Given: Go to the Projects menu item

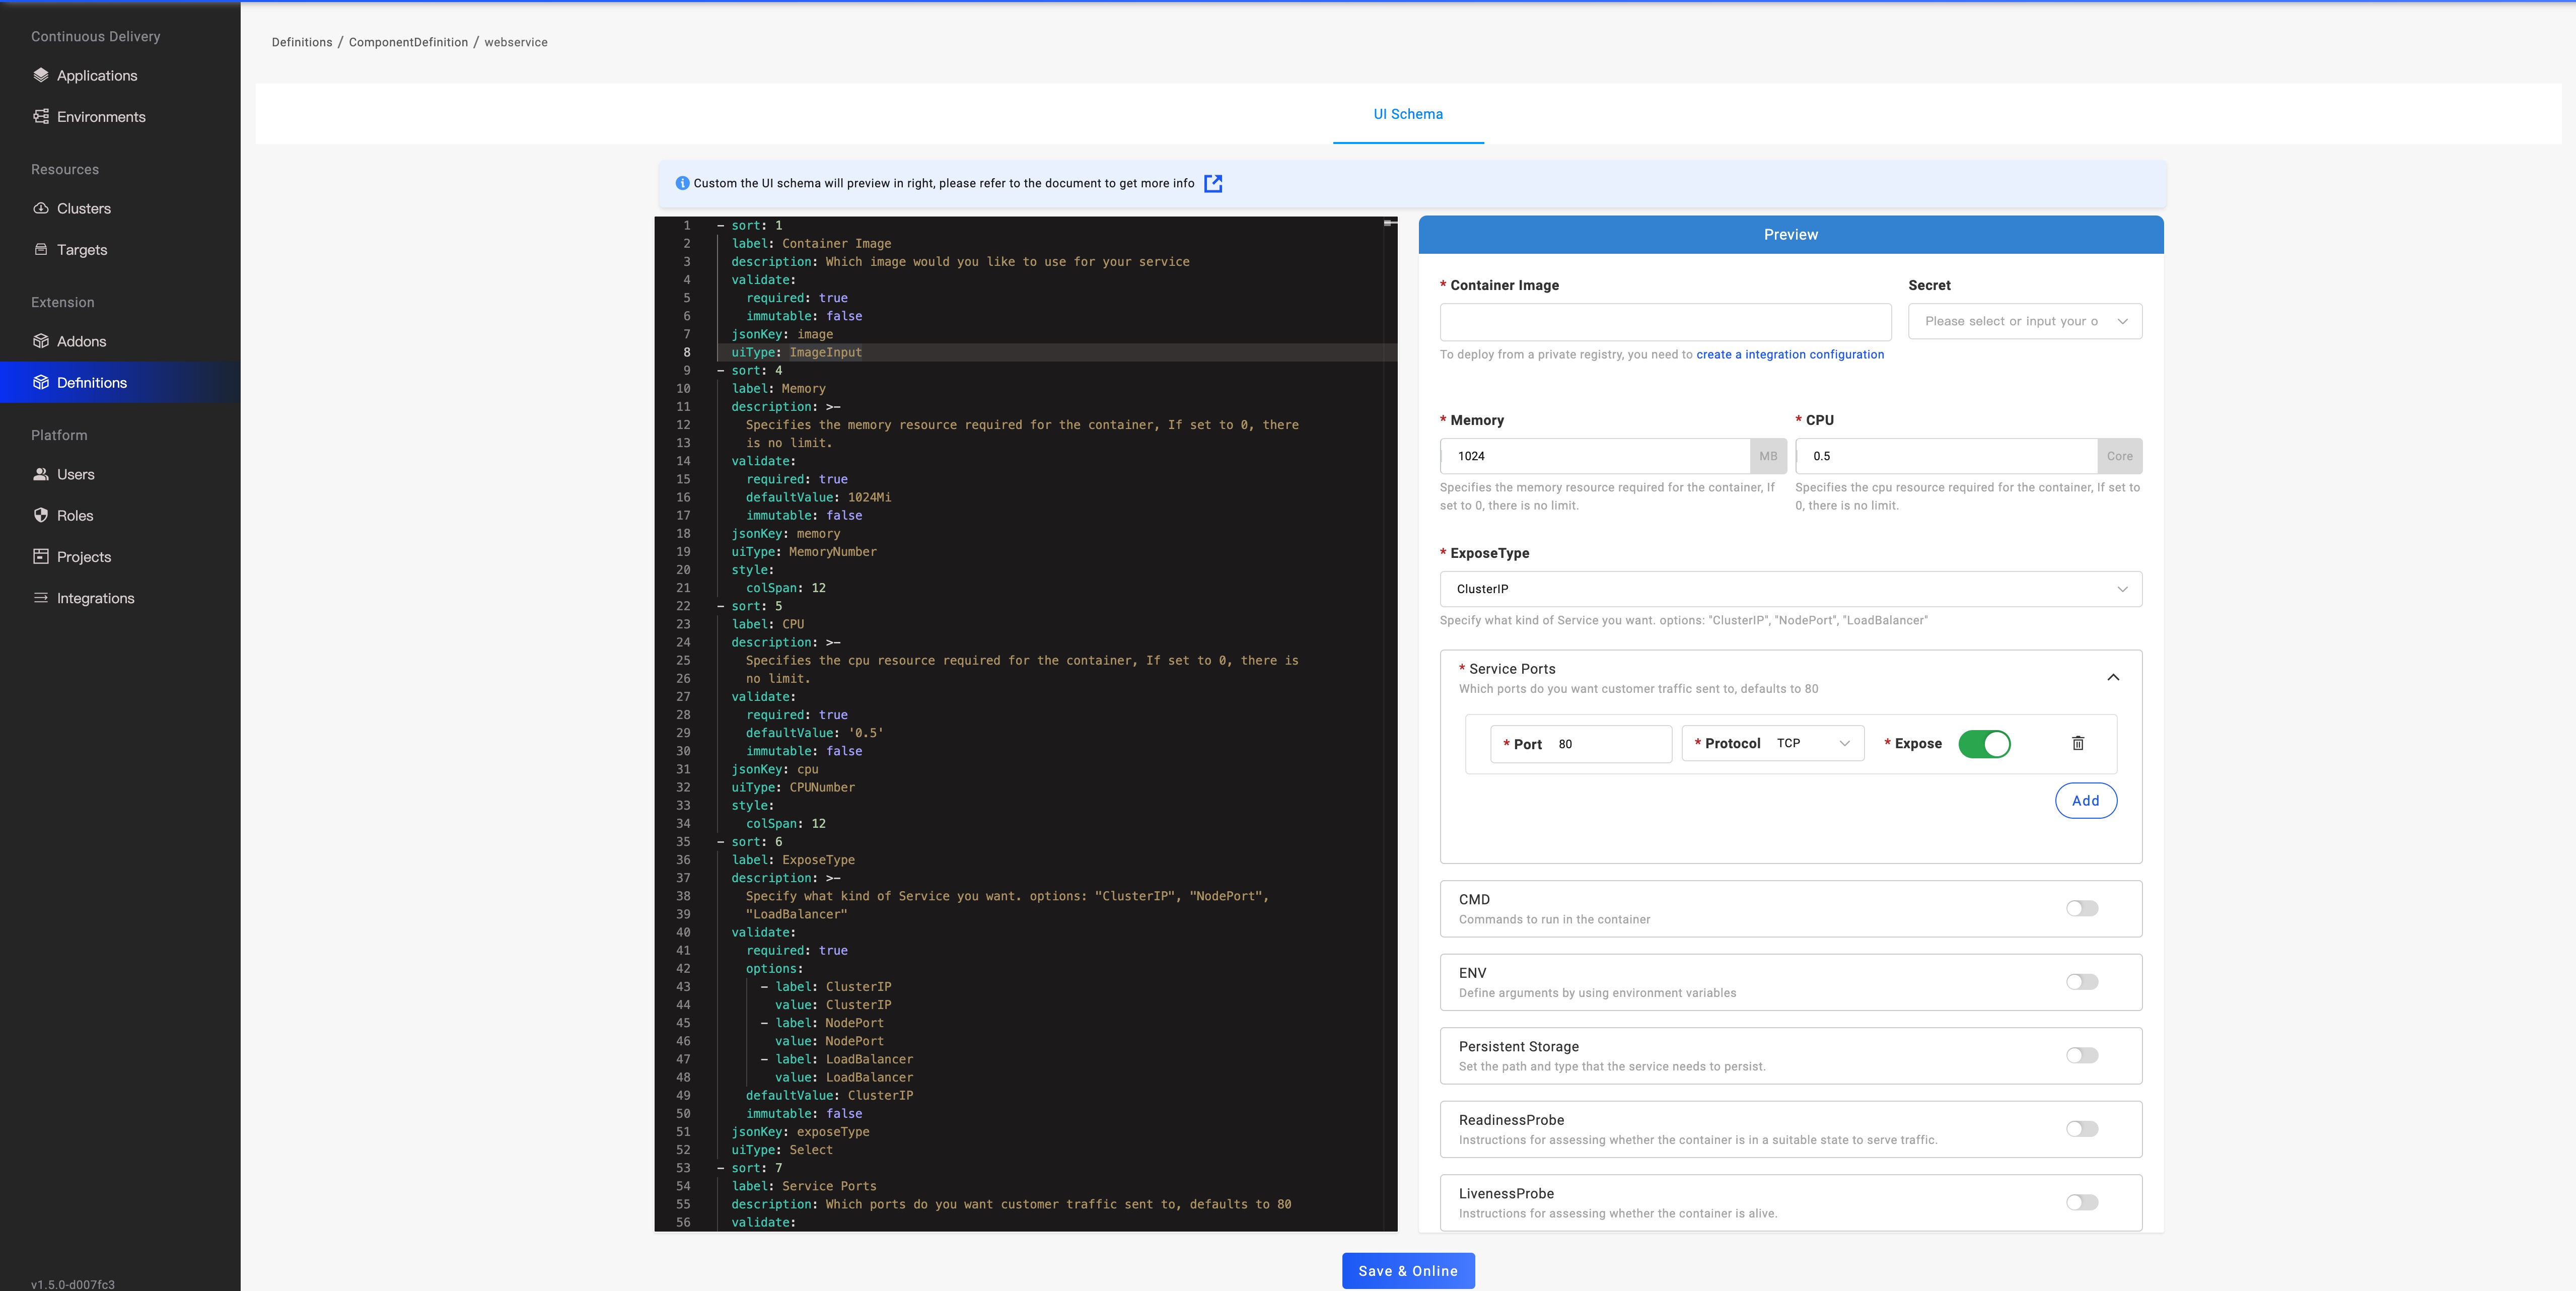Looking at the screenshot, I should coord(83,557).
